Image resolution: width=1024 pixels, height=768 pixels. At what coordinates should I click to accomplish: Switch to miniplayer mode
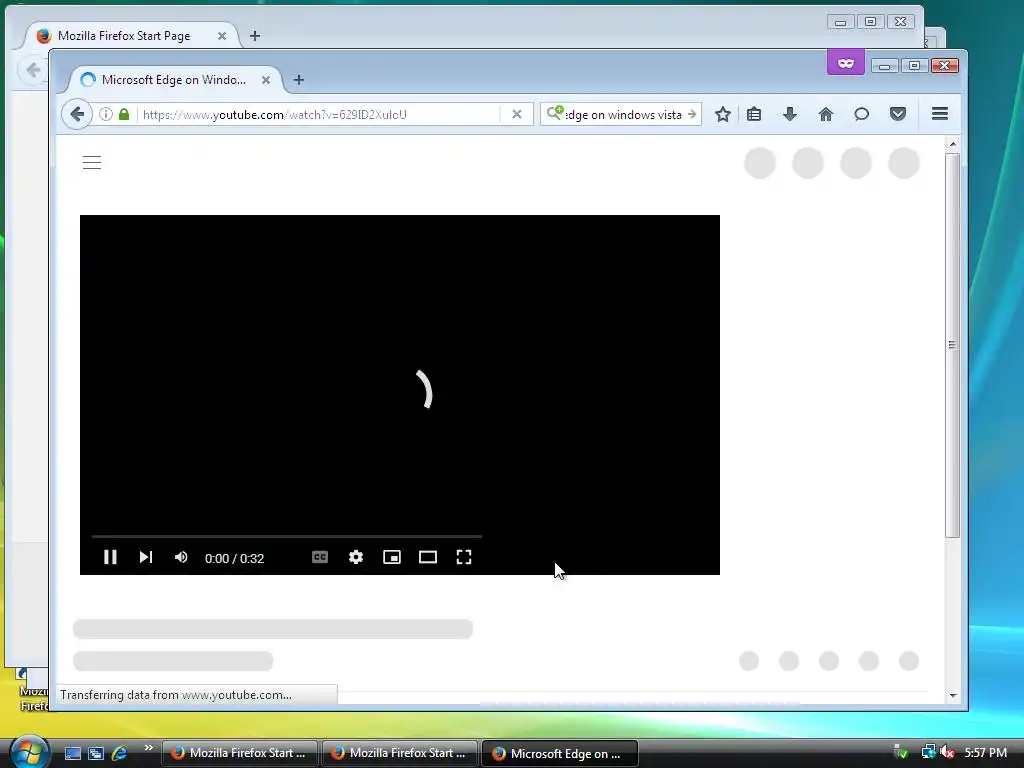[392, 557]
